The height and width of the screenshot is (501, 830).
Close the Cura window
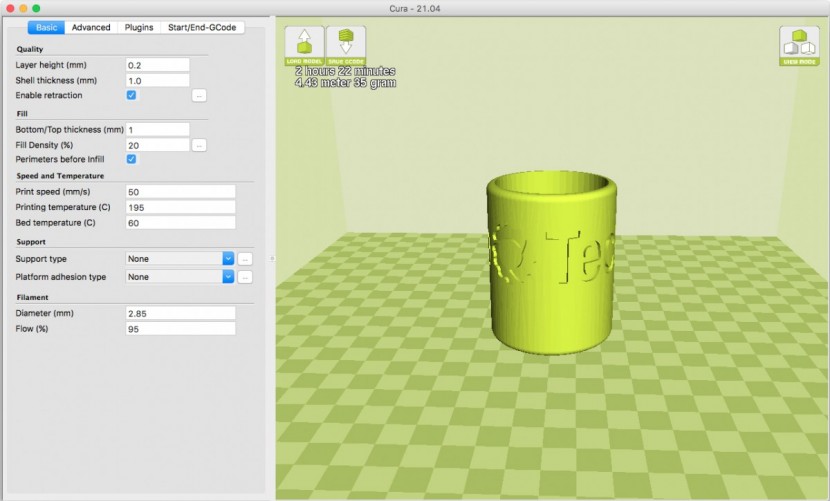pyautogui.click(x=10, y=8)
